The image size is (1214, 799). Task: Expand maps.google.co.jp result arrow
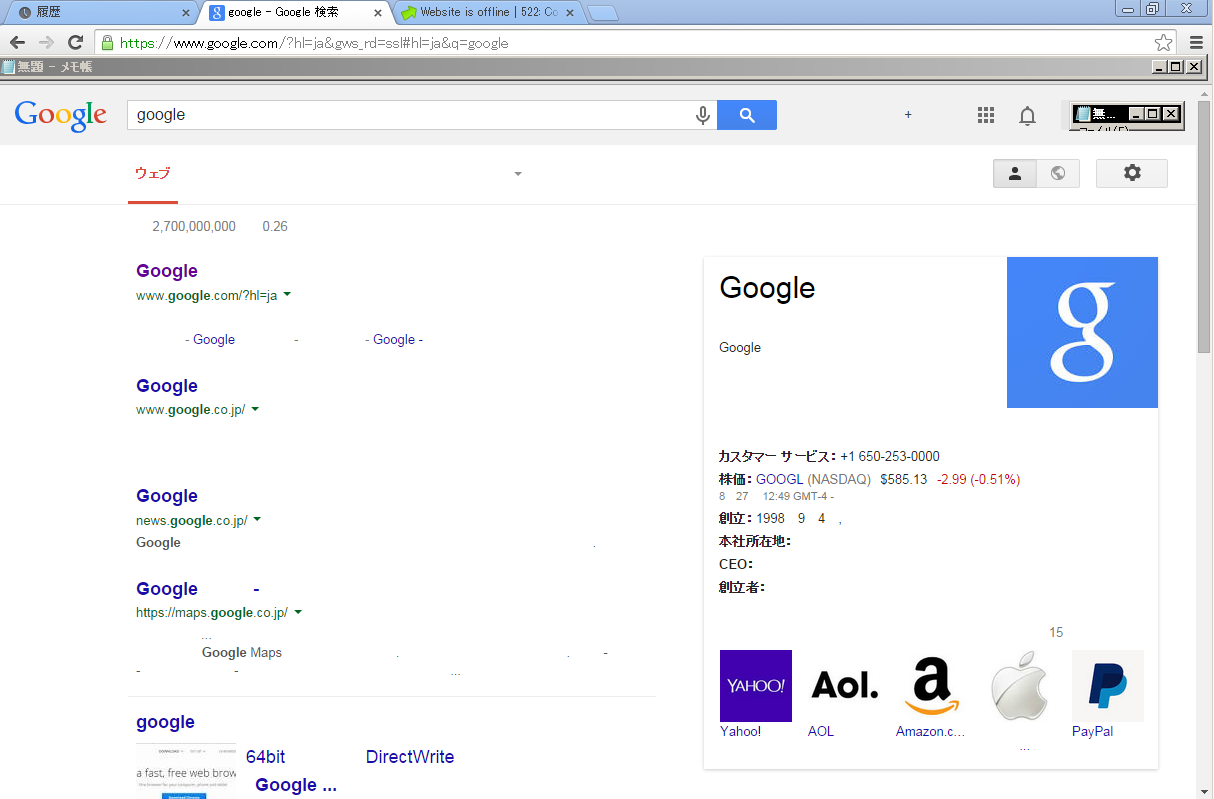298,612
